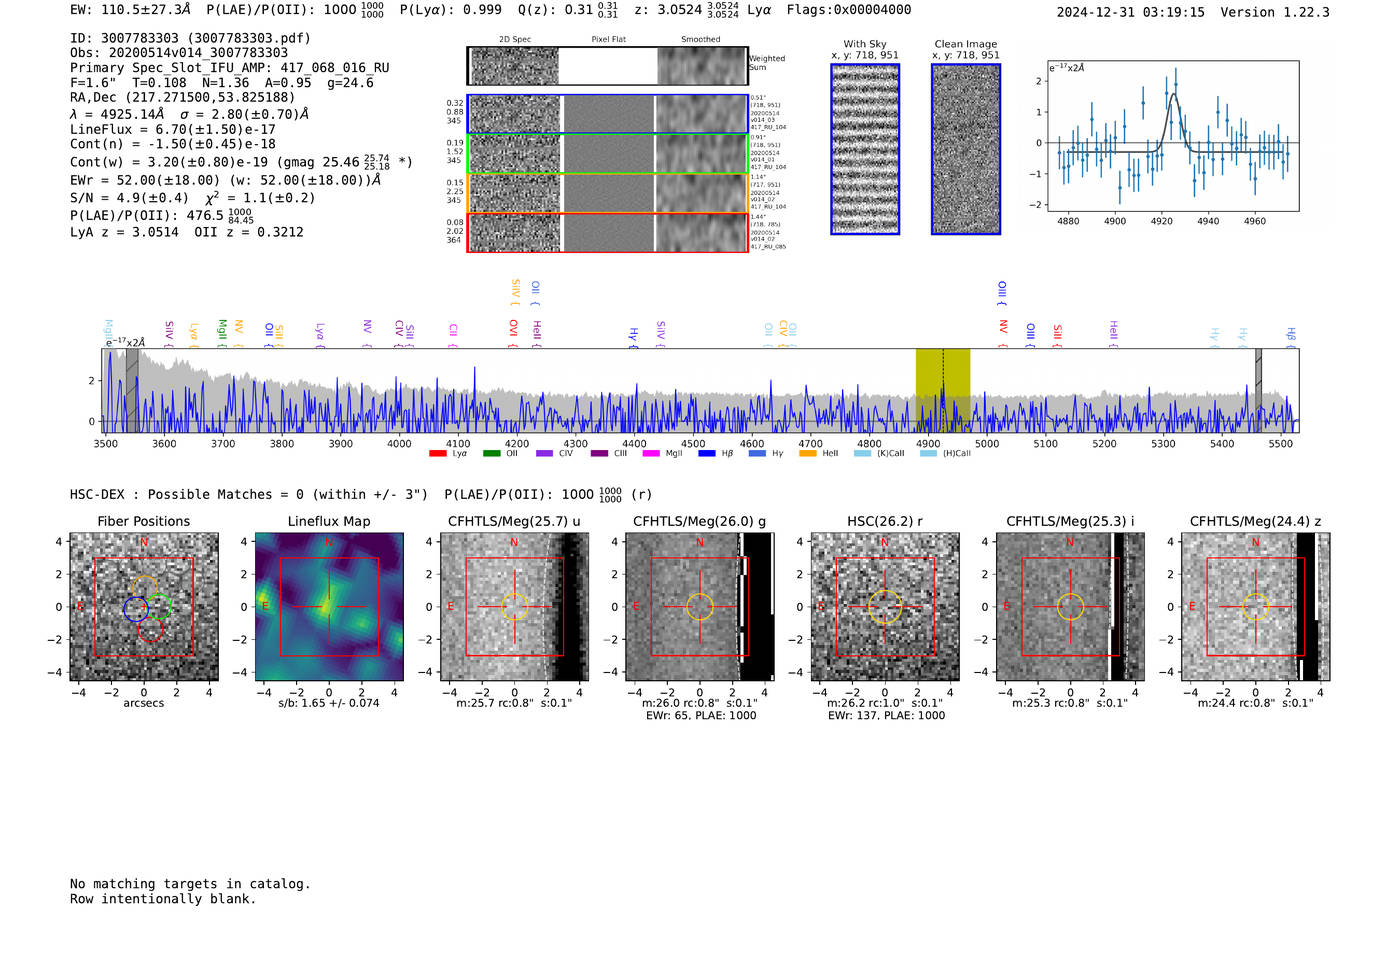Image resolution: width=1400 pixels, height=953 pixels.
Task: Select the CFHTLS/Meg(25.7) u image
Action: [x=515, y=607]
